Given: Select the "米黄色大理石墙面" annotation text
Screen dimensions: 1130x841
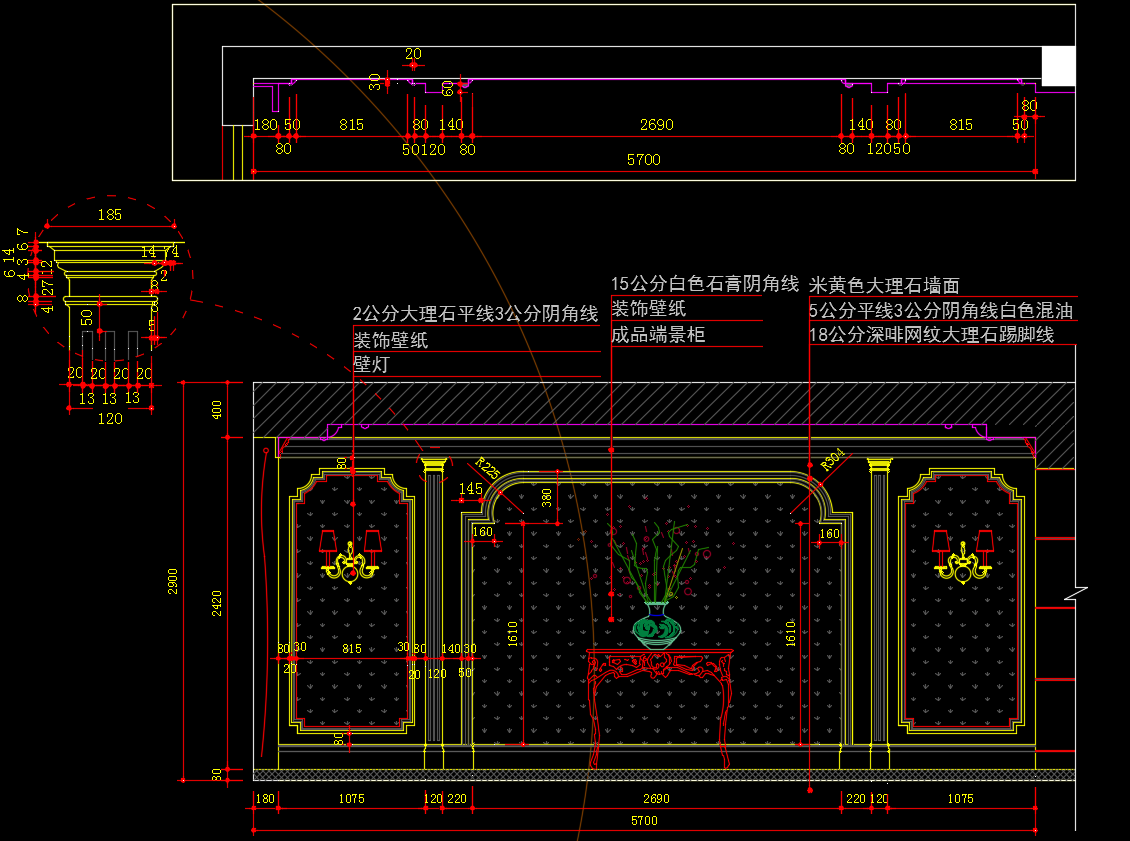Looking at the screenshot, I should click(x=884, y=285).
